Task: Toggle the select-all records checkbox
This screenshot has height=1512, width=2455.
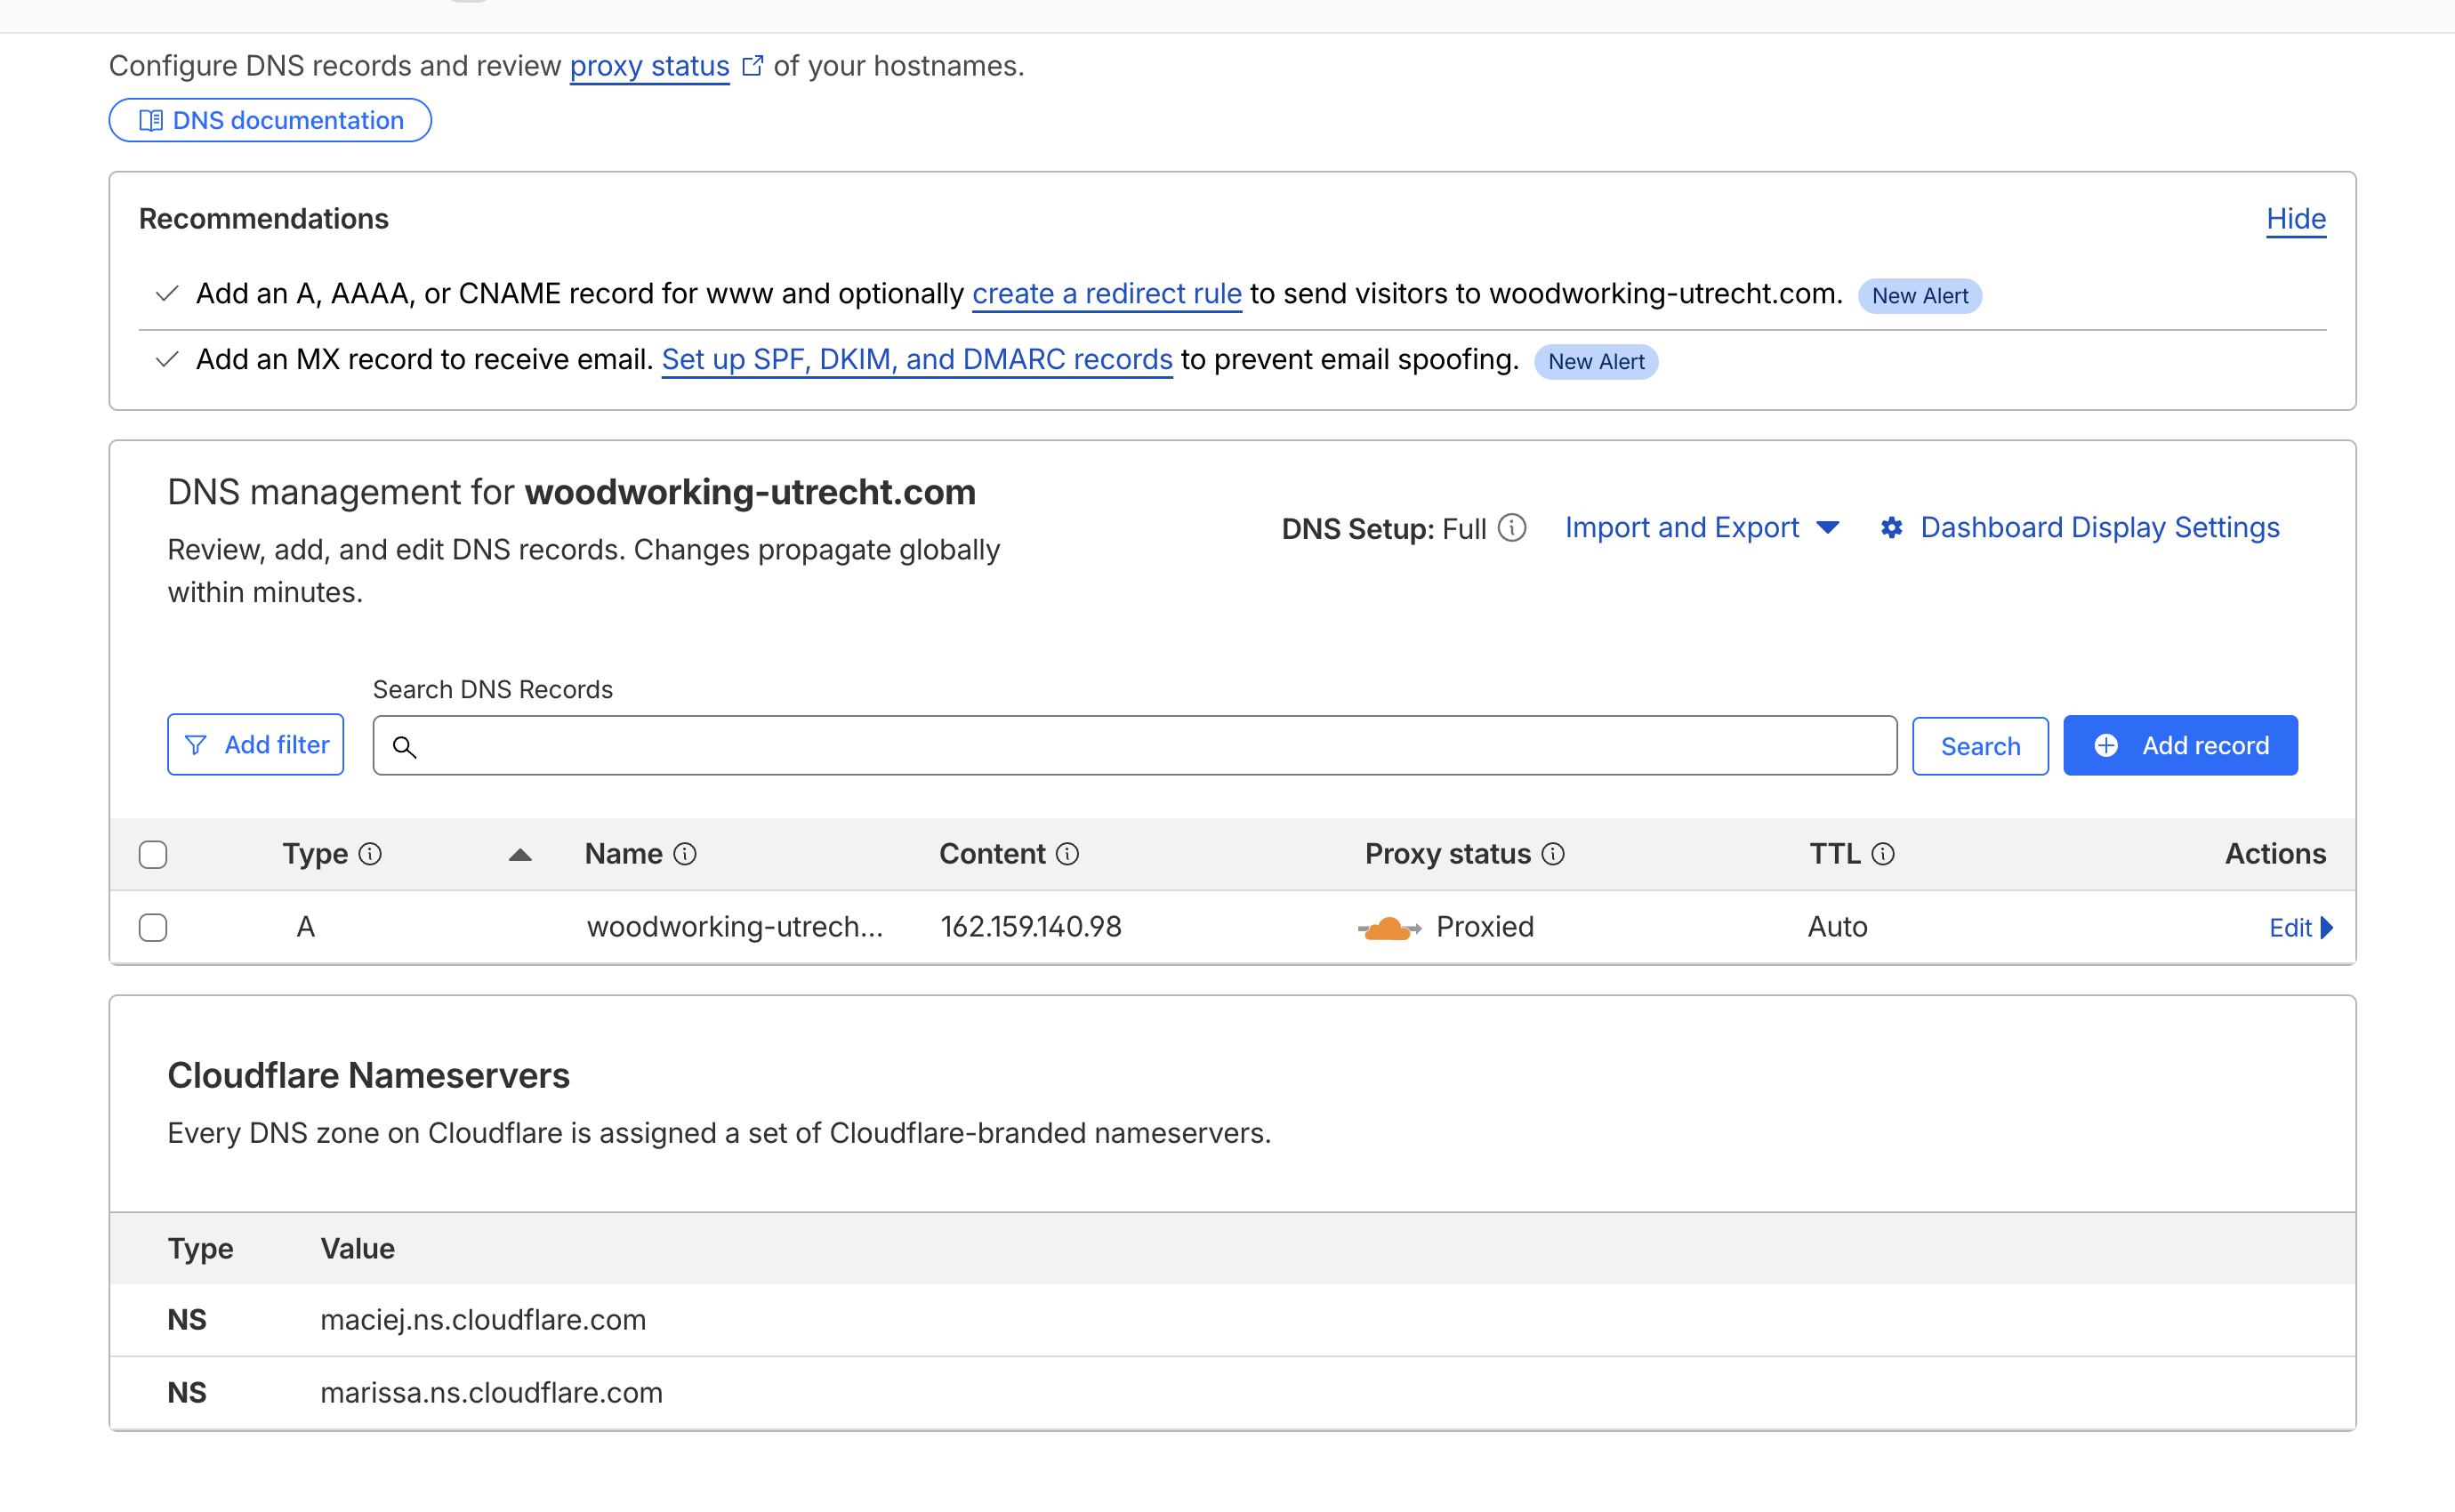Action: coord(153,855)
